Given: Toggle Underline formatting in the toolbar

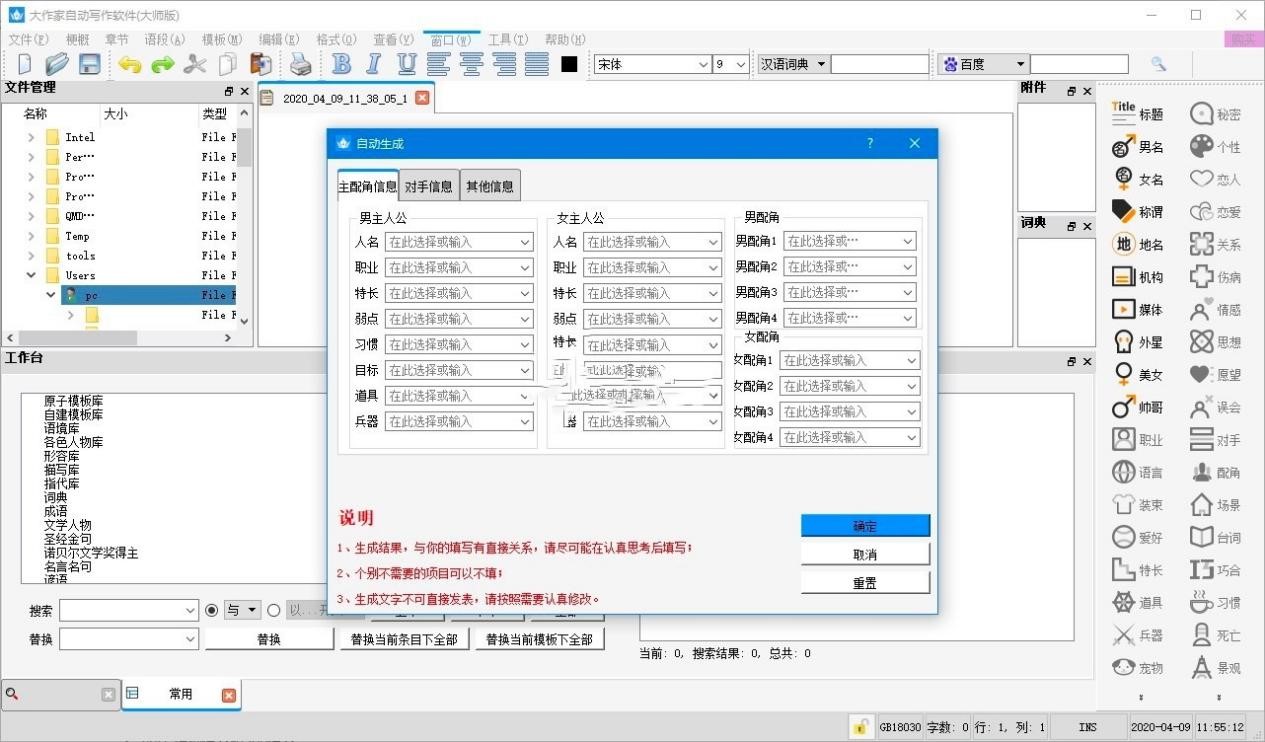Looking at the screenshot, I should point(406,64).
